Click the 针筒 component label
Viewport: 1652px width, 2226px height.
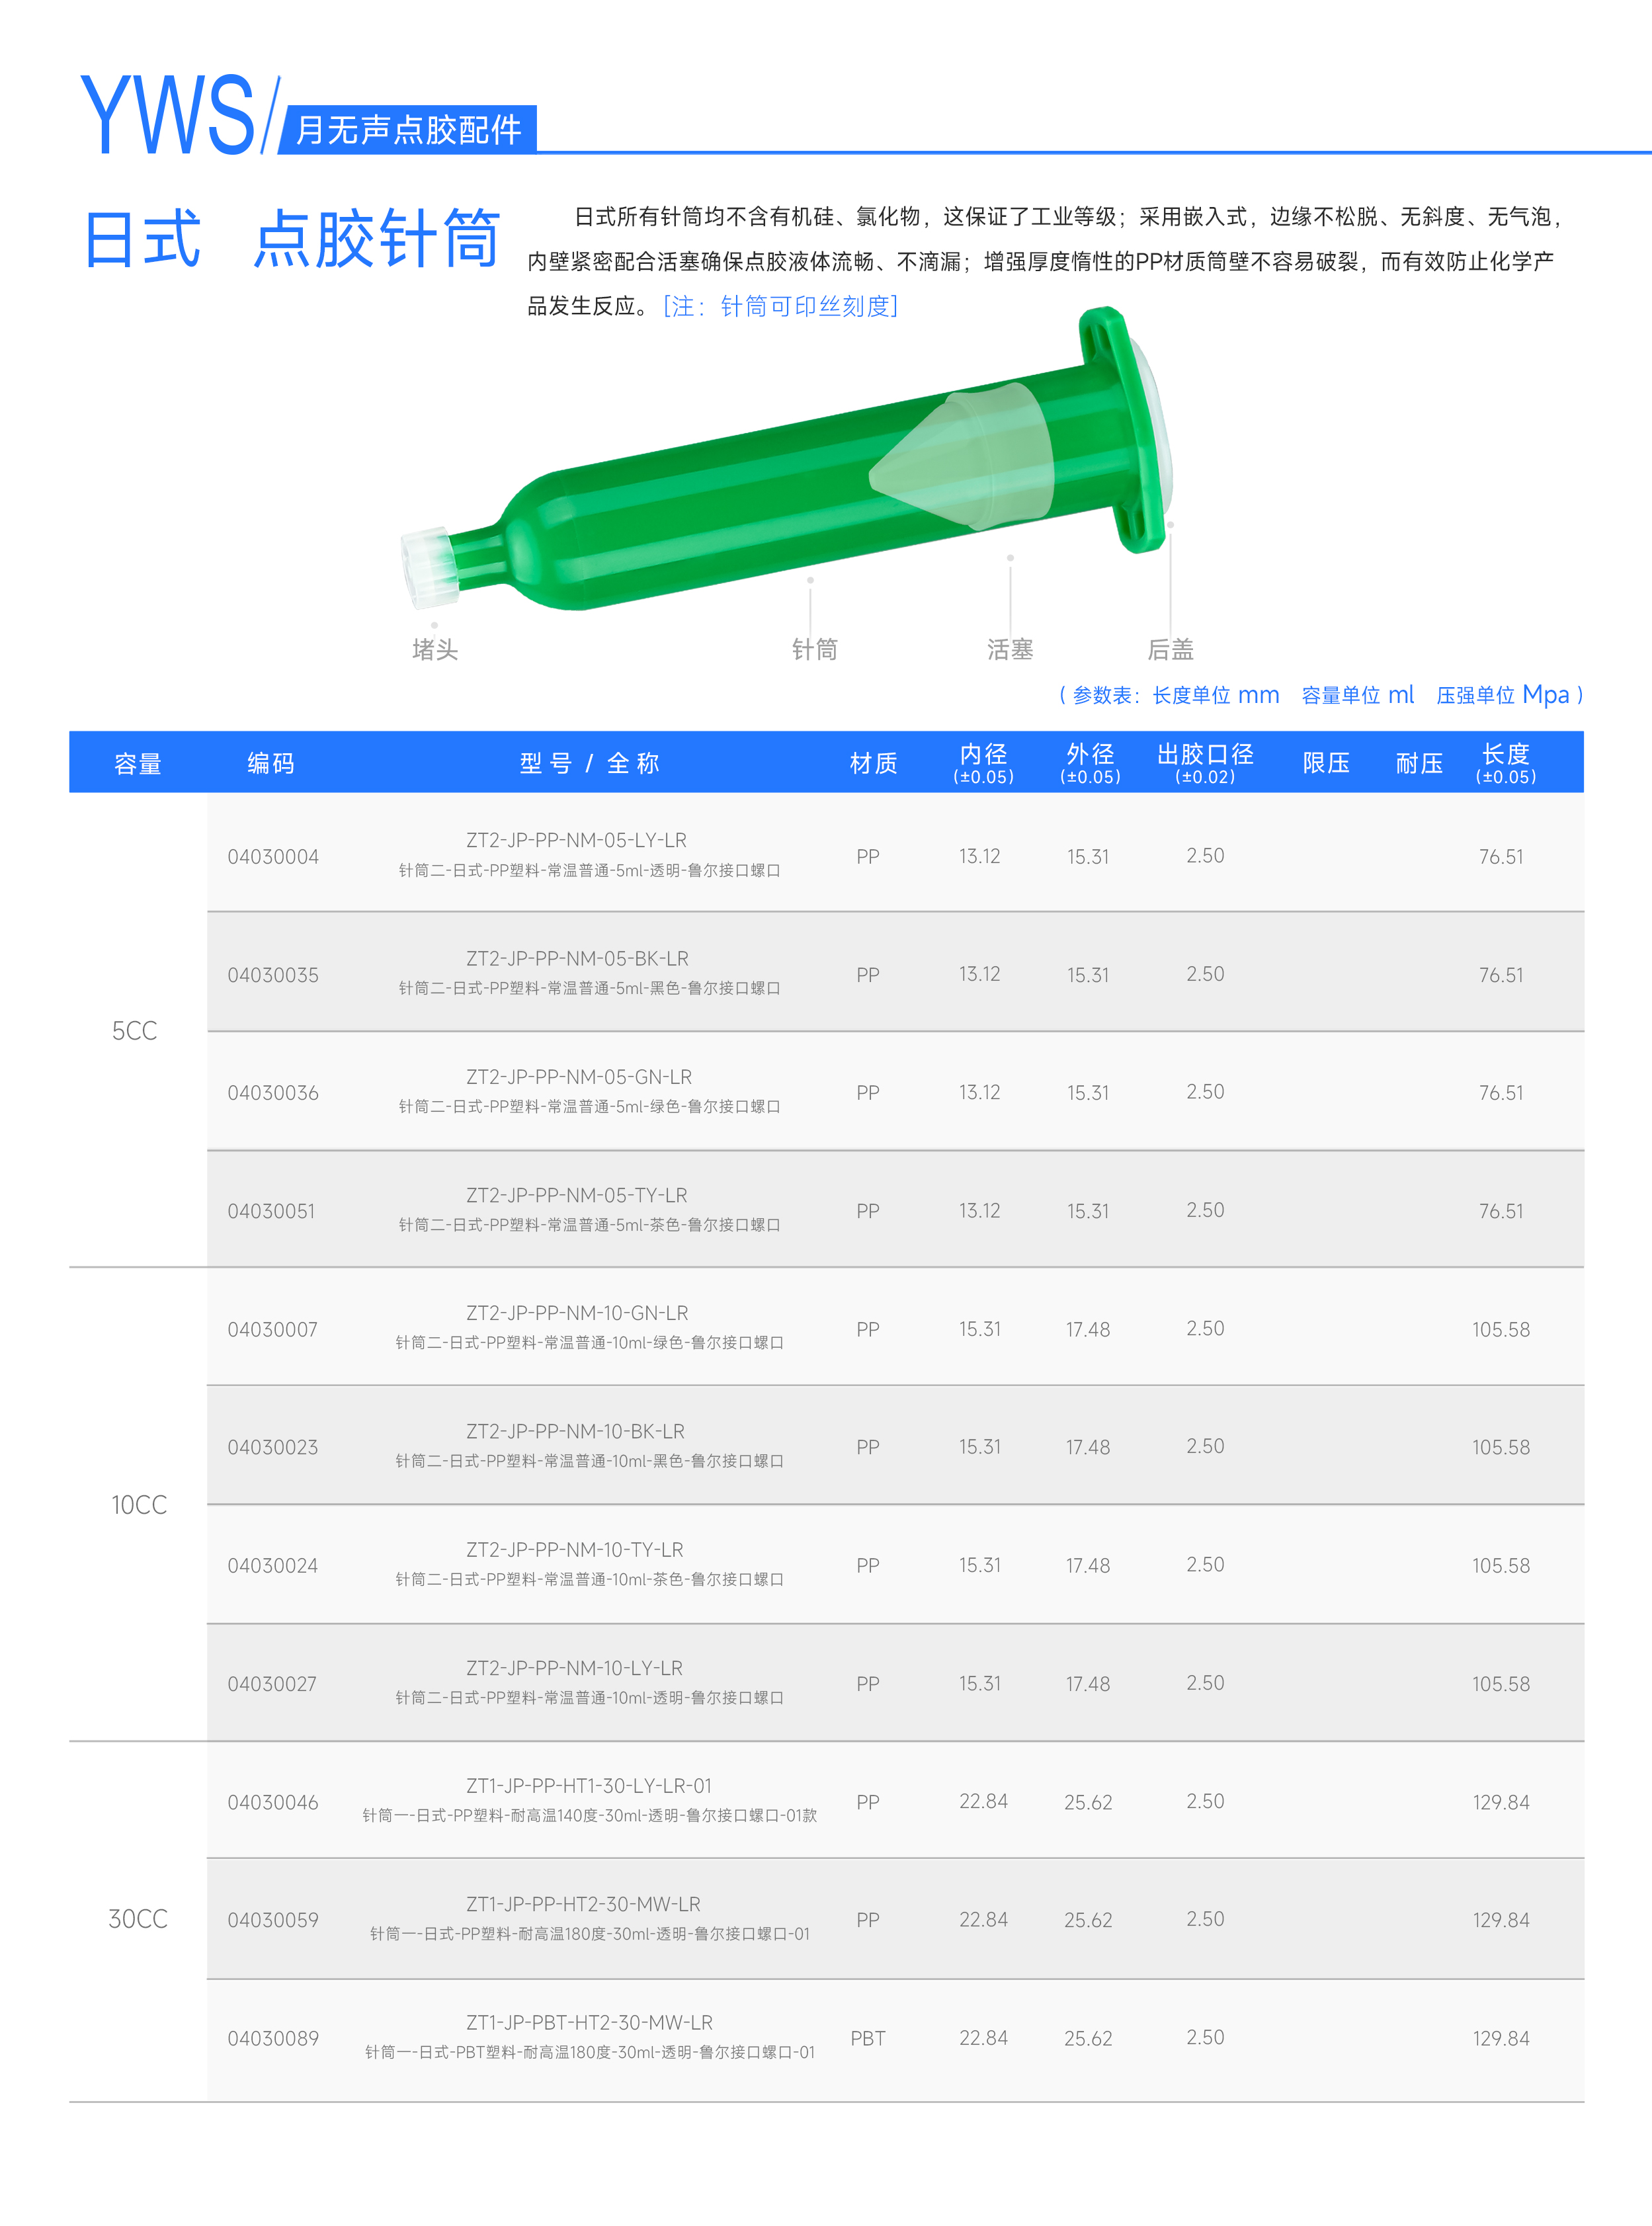[814, 649]
